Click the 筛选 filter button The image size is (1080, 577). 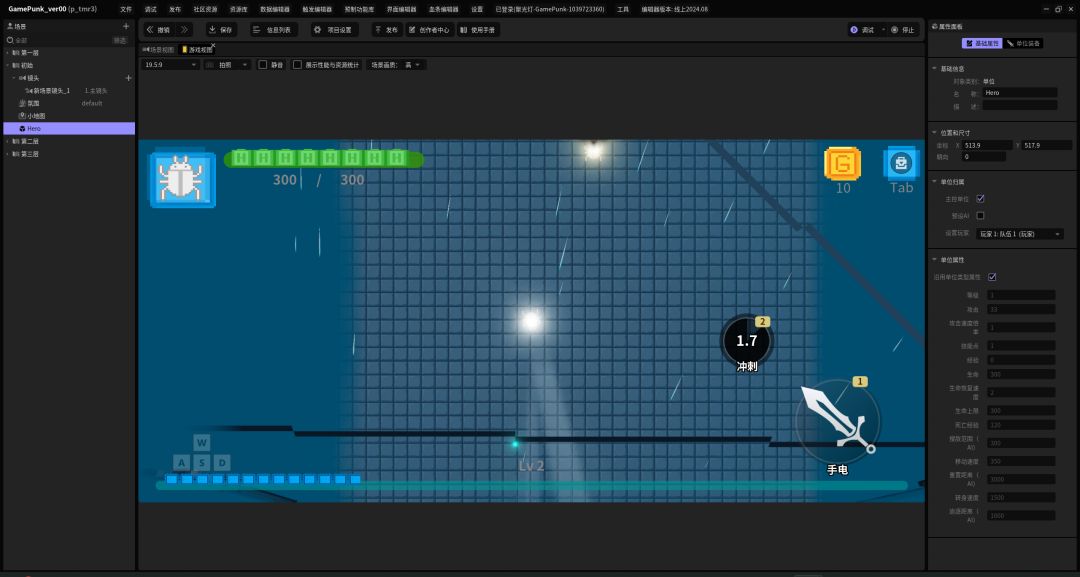tap(120, 40)
